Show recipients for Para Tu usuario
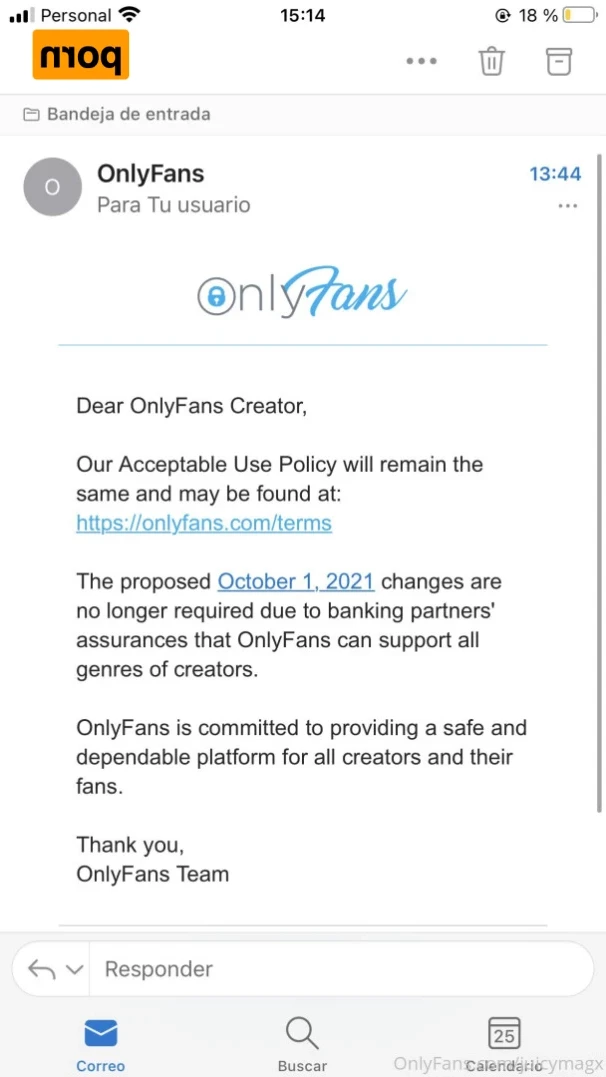The width and height of the screenshot is (606, 1077). point(174,205)
